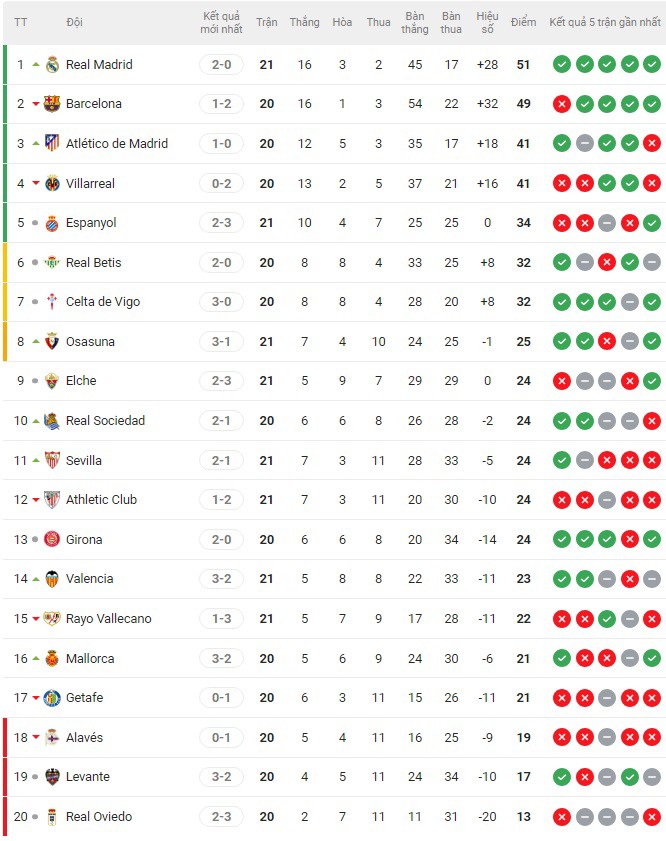Click the red loss icon in Barcelona's recent results
The width and height of the screenshot is (666, 841).
tap(561, 104)
